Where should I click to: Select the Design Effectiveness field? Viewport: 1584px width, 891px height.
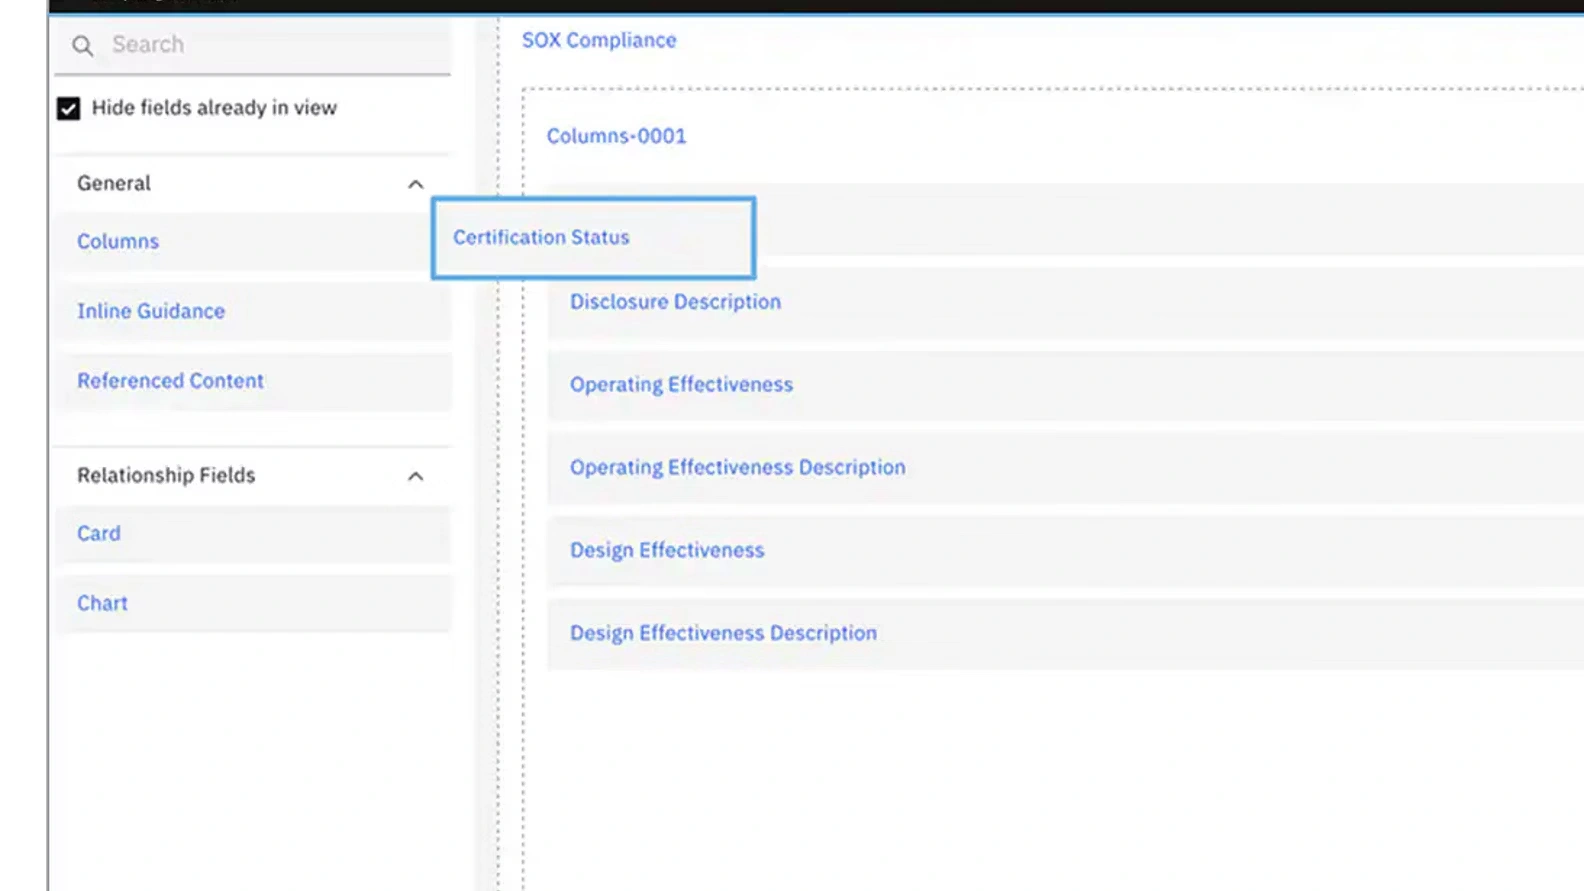click(667, 551)
